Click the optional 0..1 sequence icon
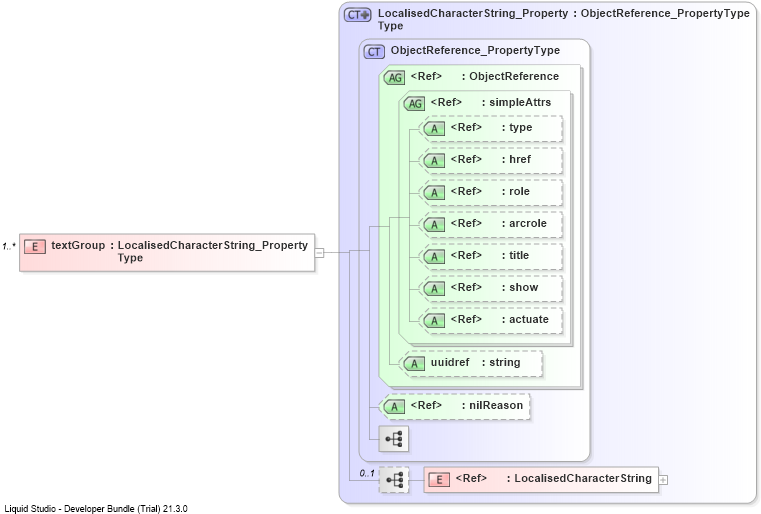761x514 pixels. click(394, 480)
